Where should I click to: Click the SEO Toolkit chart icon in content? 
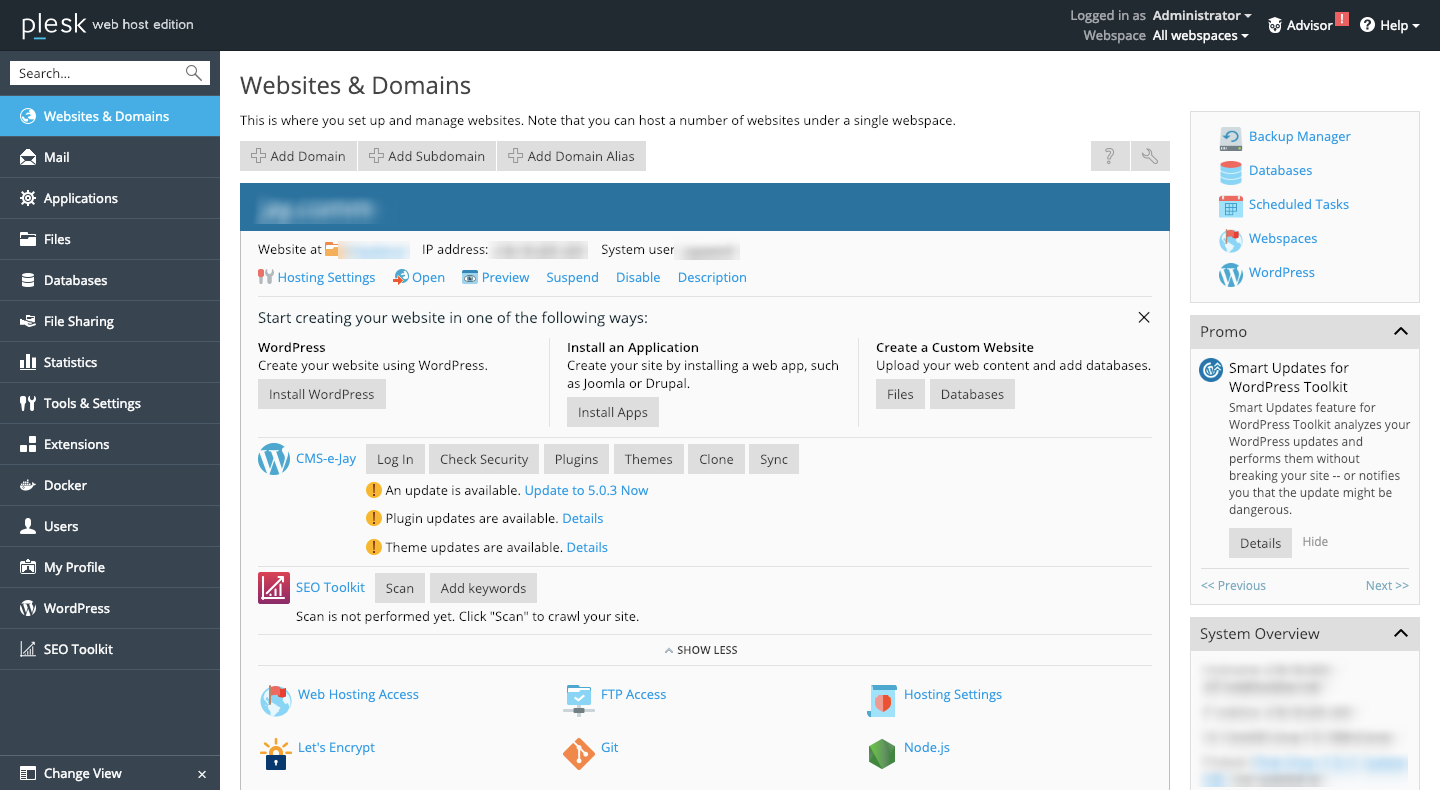pos(274,588)
